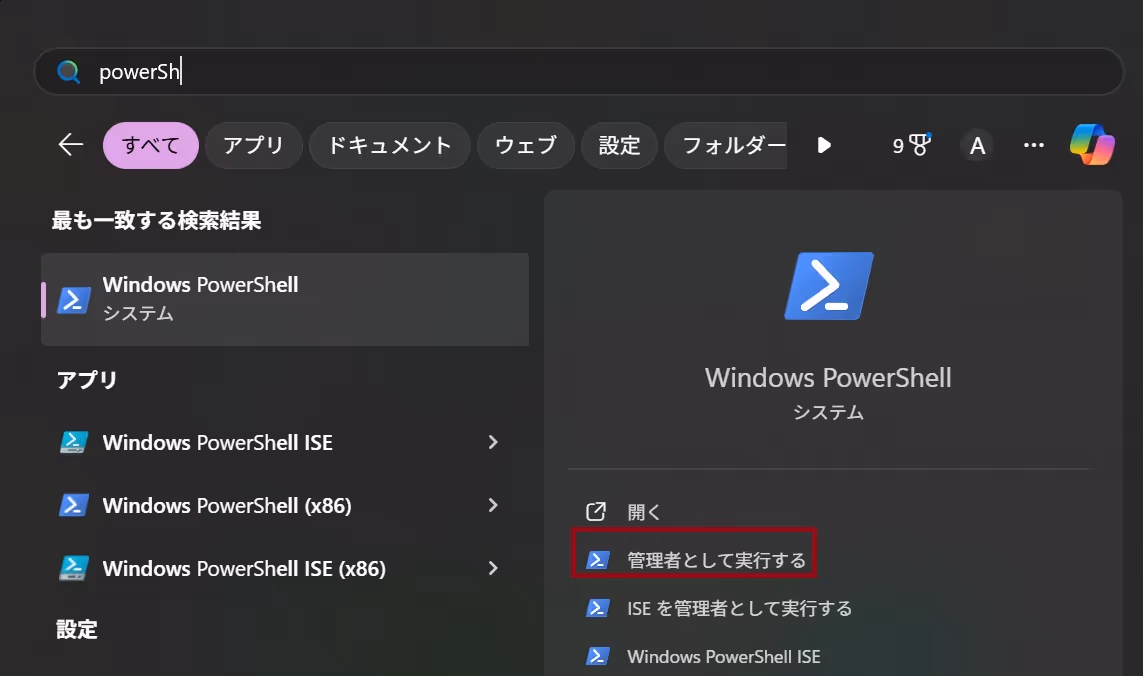Image resolution: width=1143 pixels, height=676 pixels.
Task: Switch to the フォルダー filter tab
Action: pyautogui.click(x=726, y=145)
